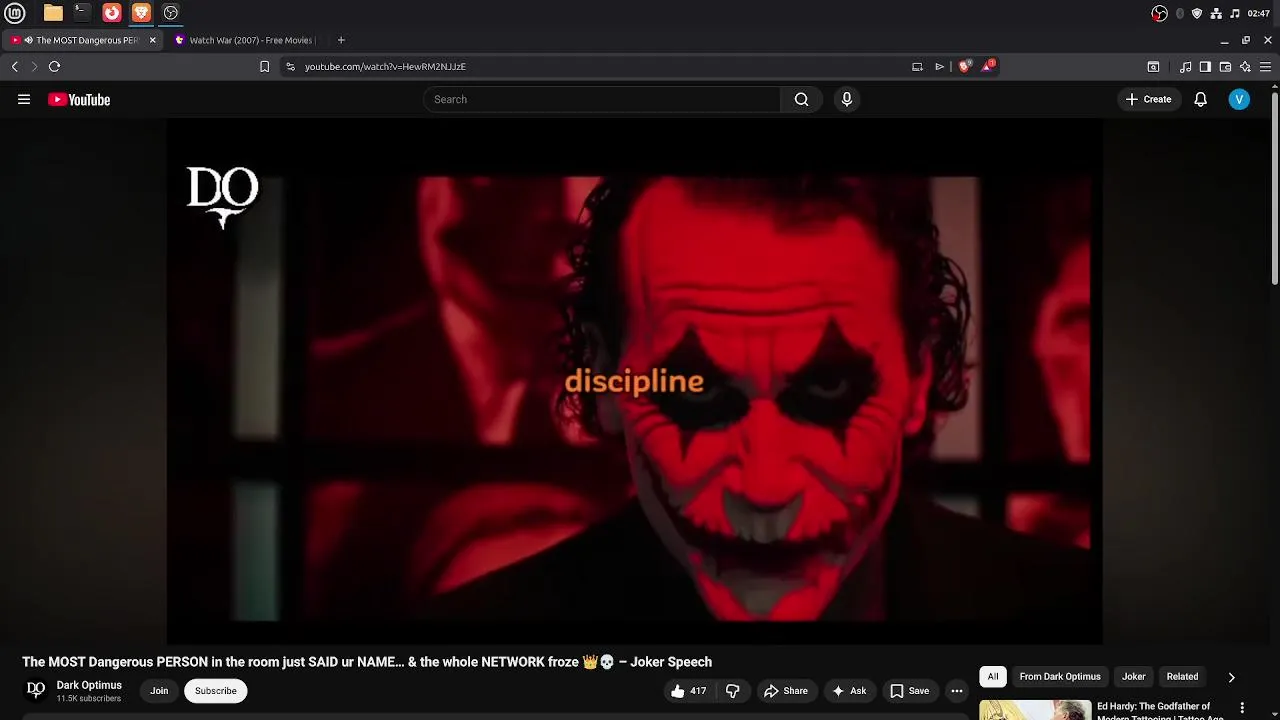Open the account avatar menu

(1239, 99)
